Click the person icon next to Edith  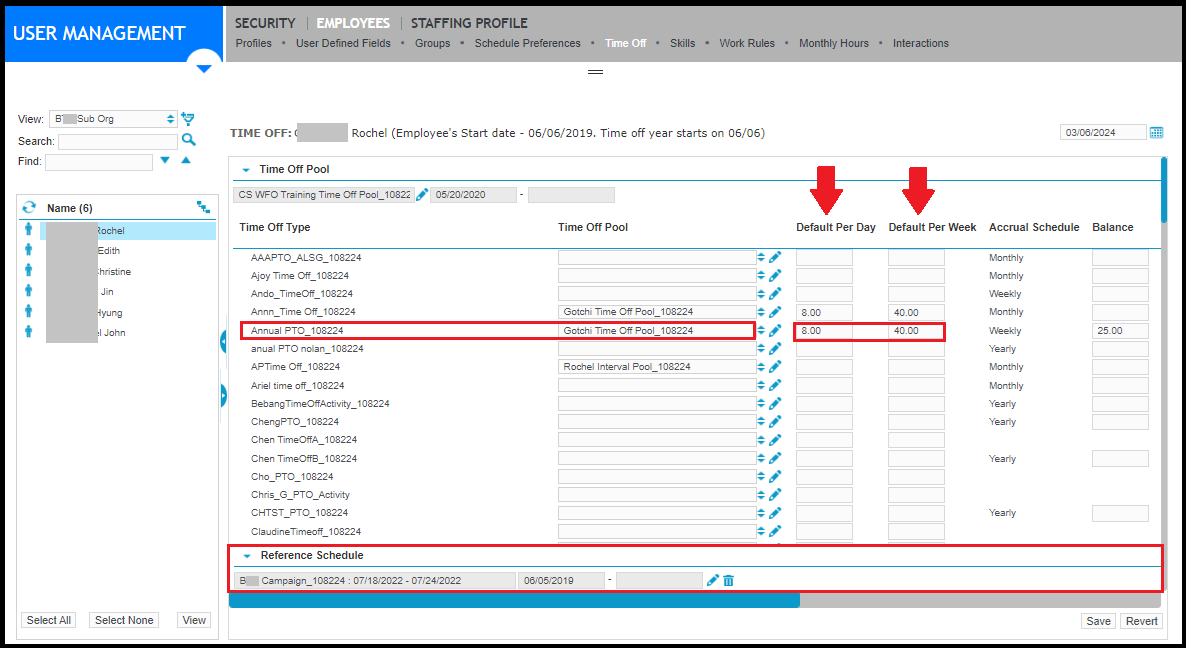(x=29, y=250)
